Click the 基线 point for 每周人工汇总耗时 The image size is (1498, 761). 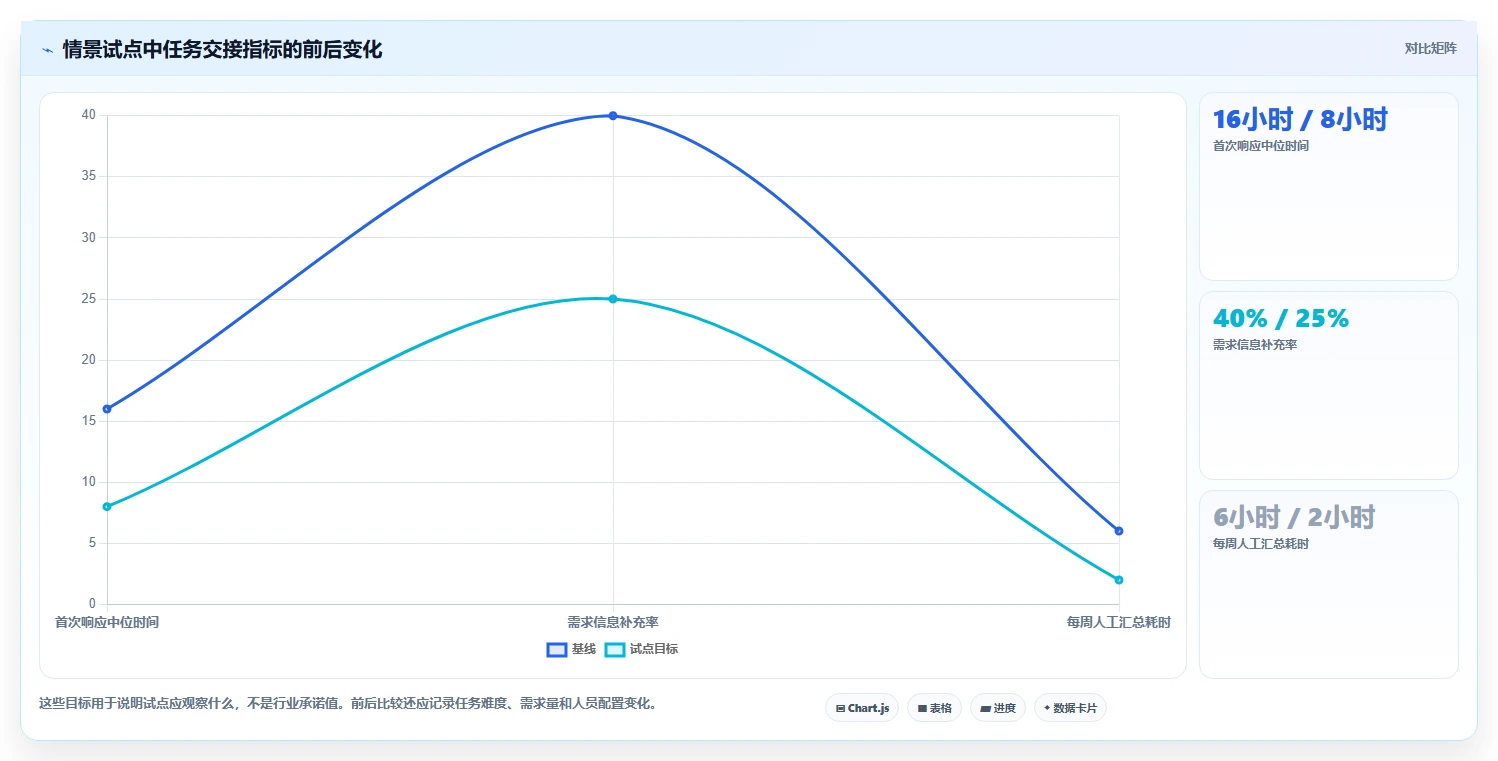click(1119, 531)
